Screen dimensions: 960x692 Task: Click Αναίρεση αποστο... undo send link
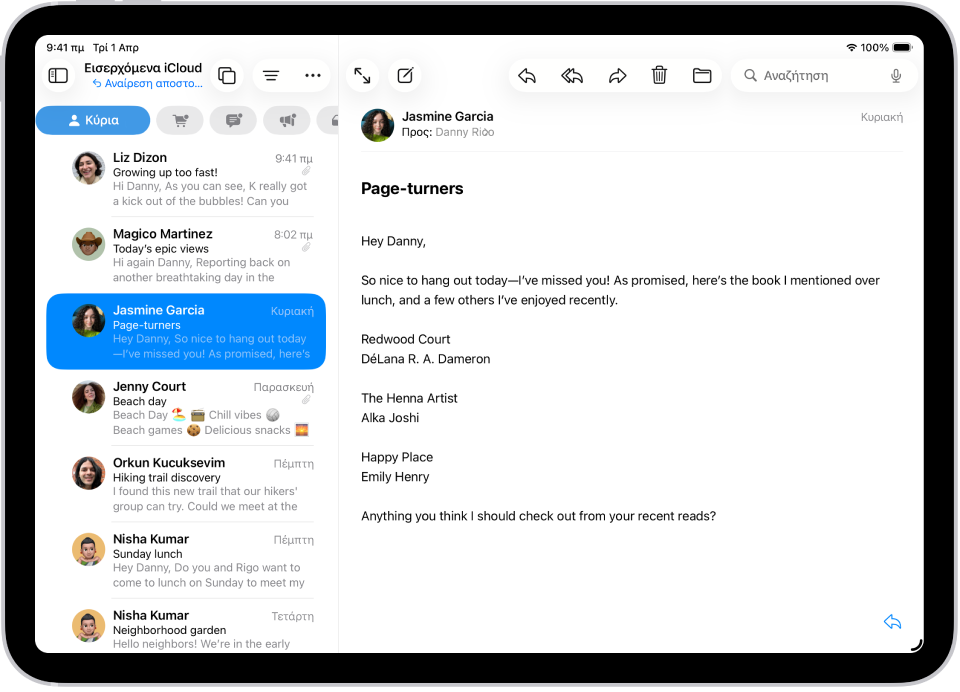(148, 83)
